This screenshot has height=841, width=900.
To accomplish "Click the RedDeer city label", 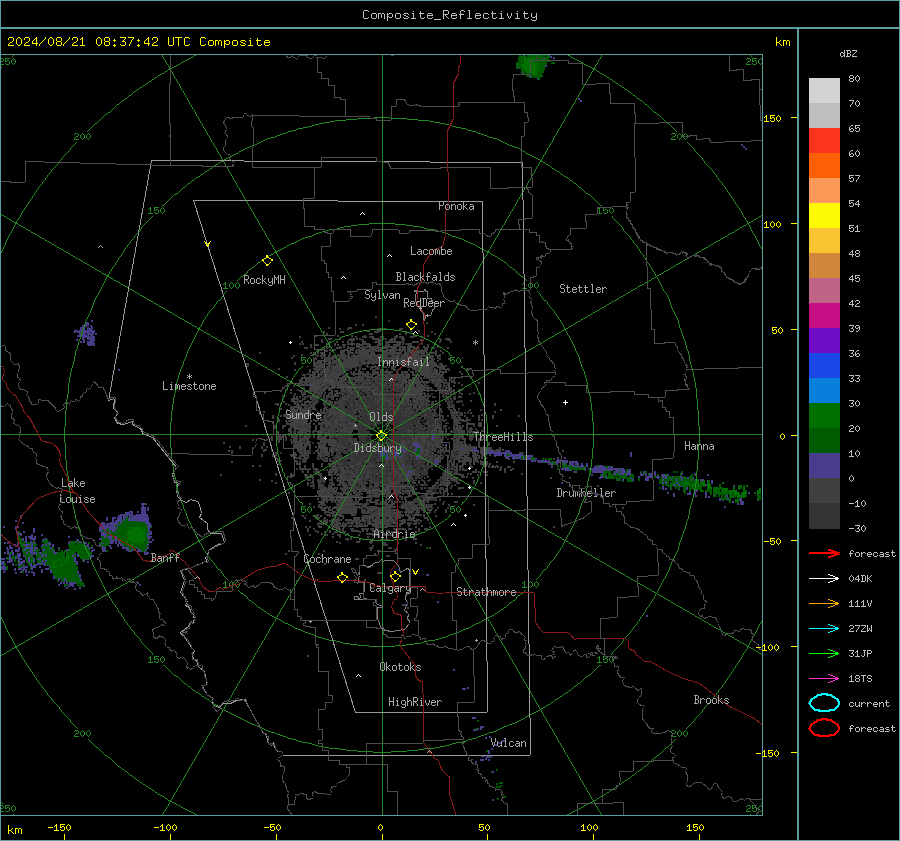I will point(424,303).
